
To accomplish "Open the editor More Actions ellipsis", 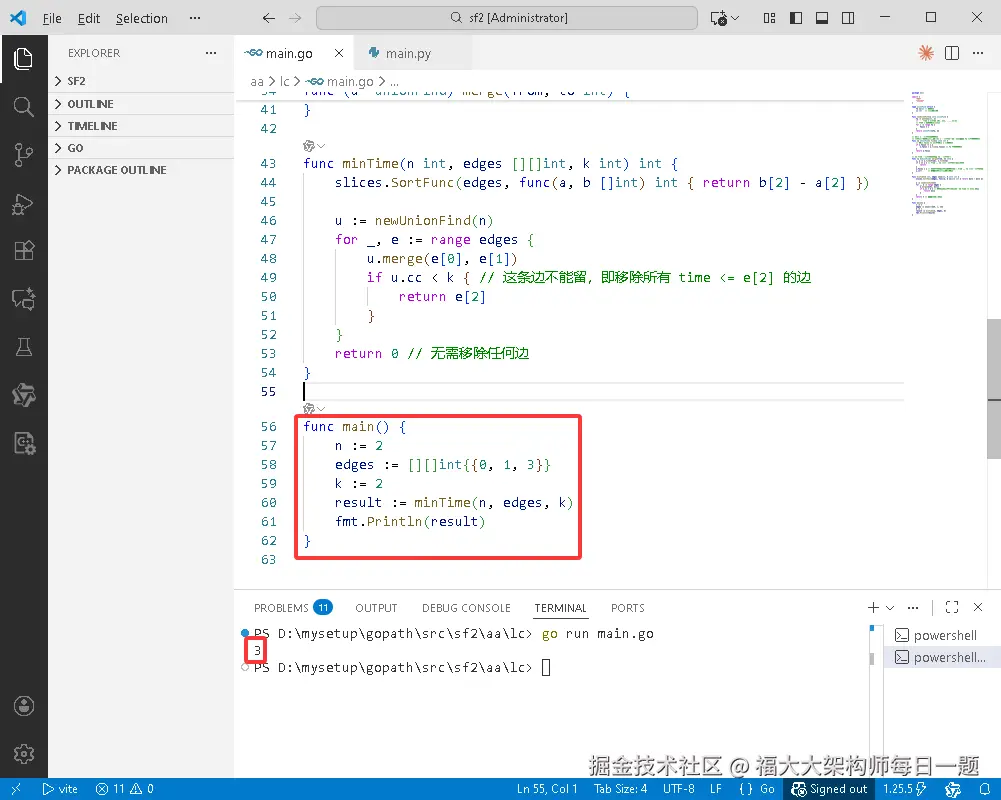I will (x=977, y=53).
